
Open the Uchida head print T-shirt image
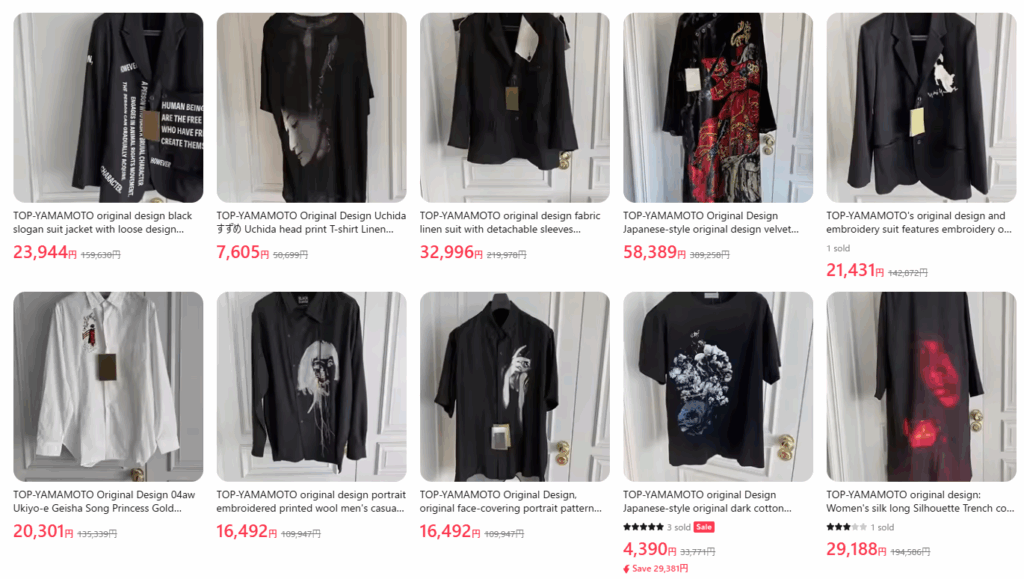click(312, 108)
